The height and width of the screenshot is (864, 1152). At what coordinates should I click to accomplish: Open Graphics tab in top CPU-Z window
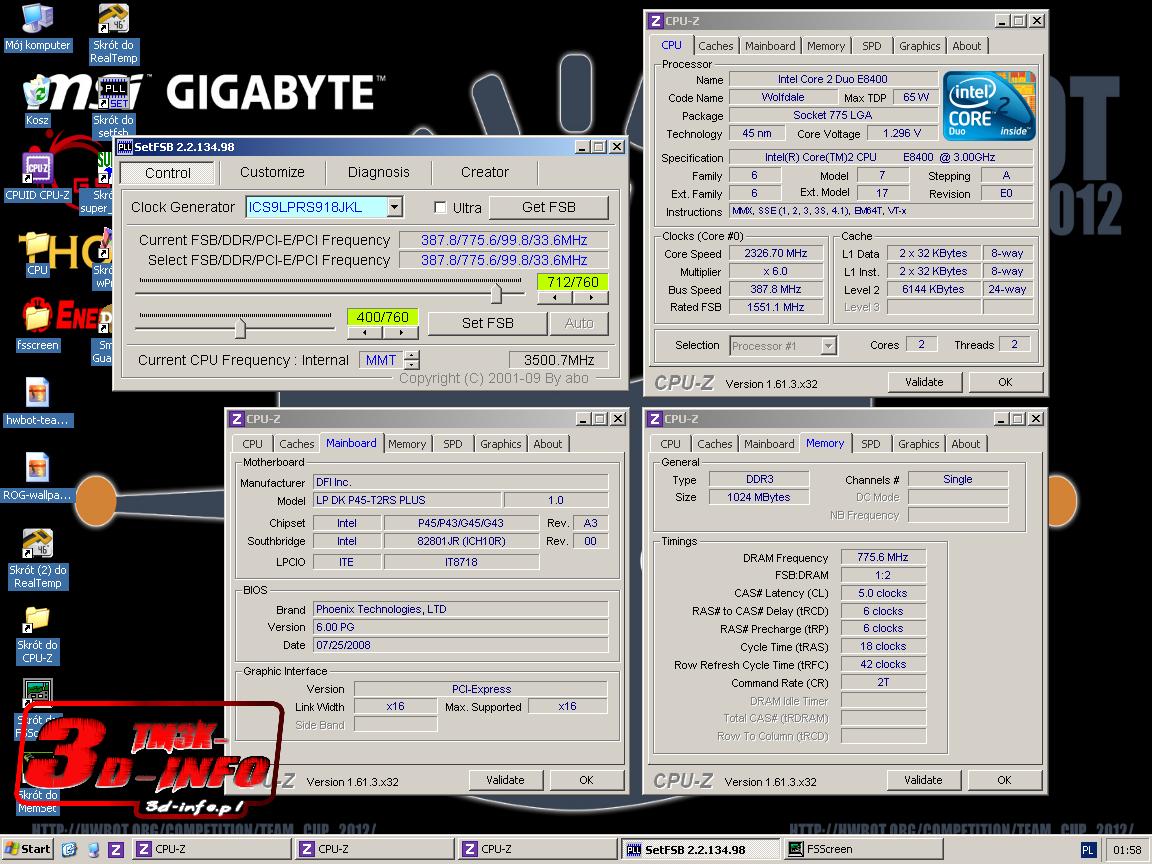(x=919, y=46)
